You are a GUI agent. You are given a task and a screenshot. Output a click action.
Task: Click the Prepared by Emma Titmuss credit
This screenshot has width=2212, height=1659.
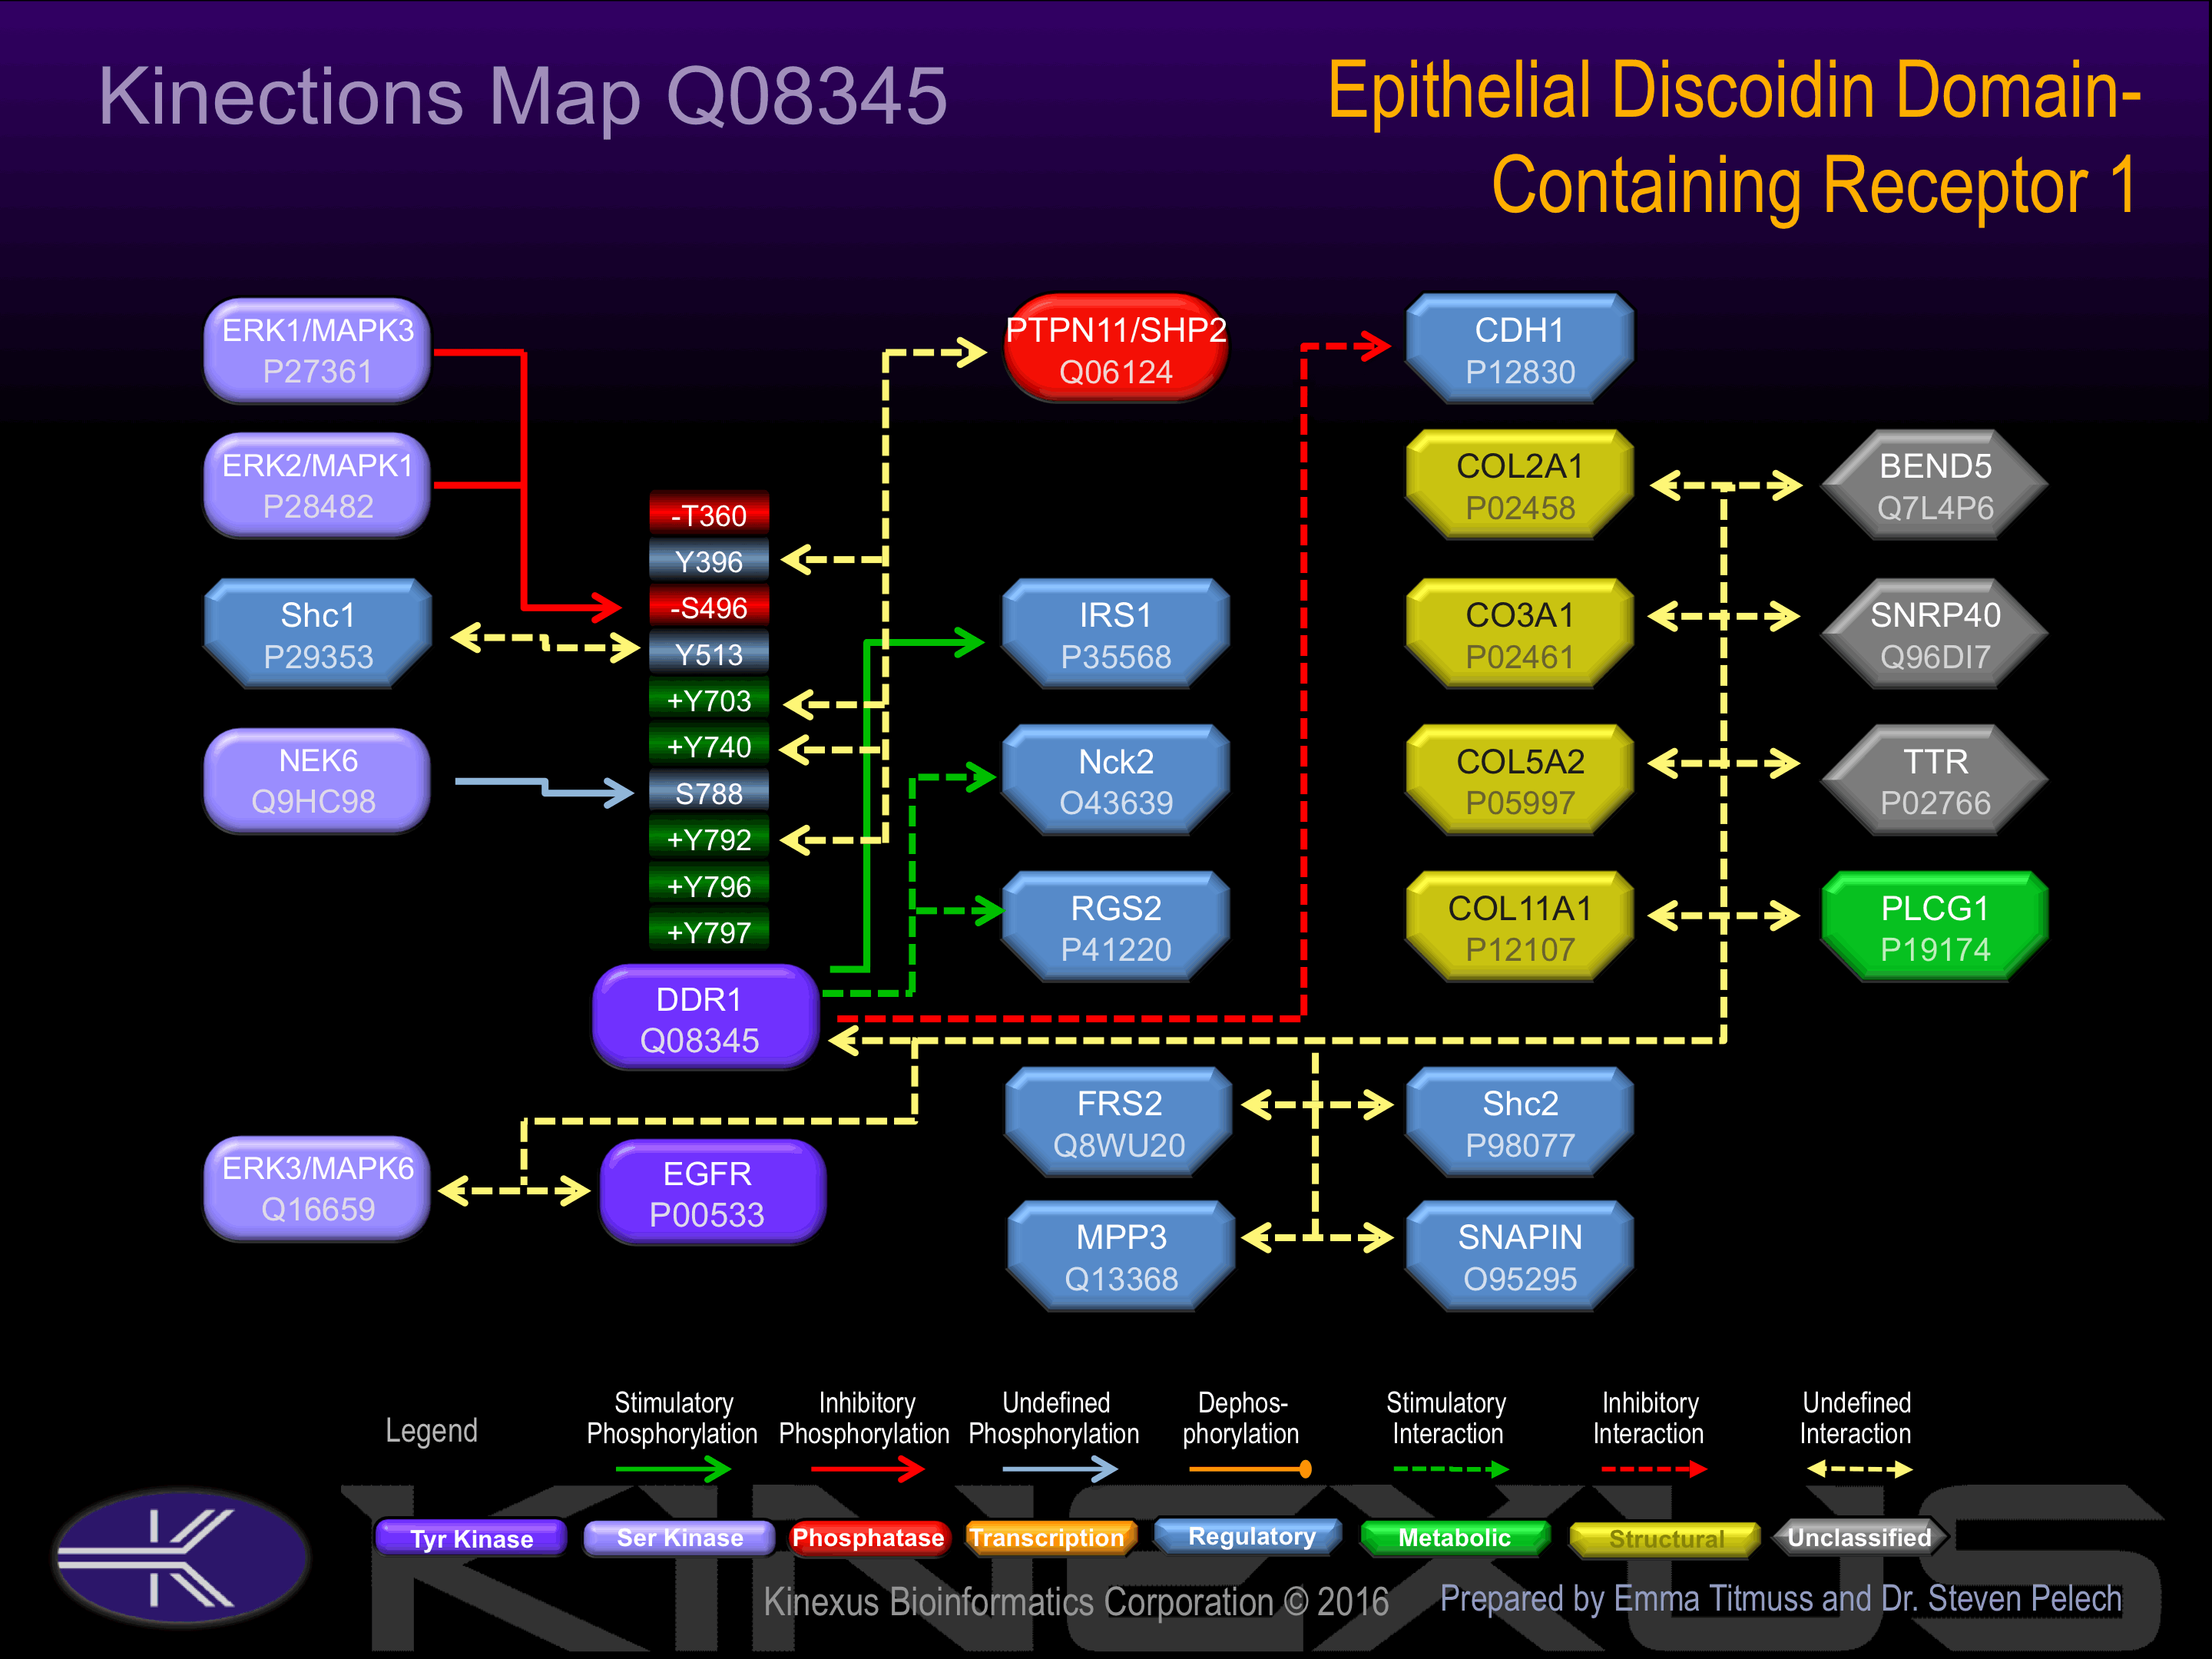pos(1781,1599)
